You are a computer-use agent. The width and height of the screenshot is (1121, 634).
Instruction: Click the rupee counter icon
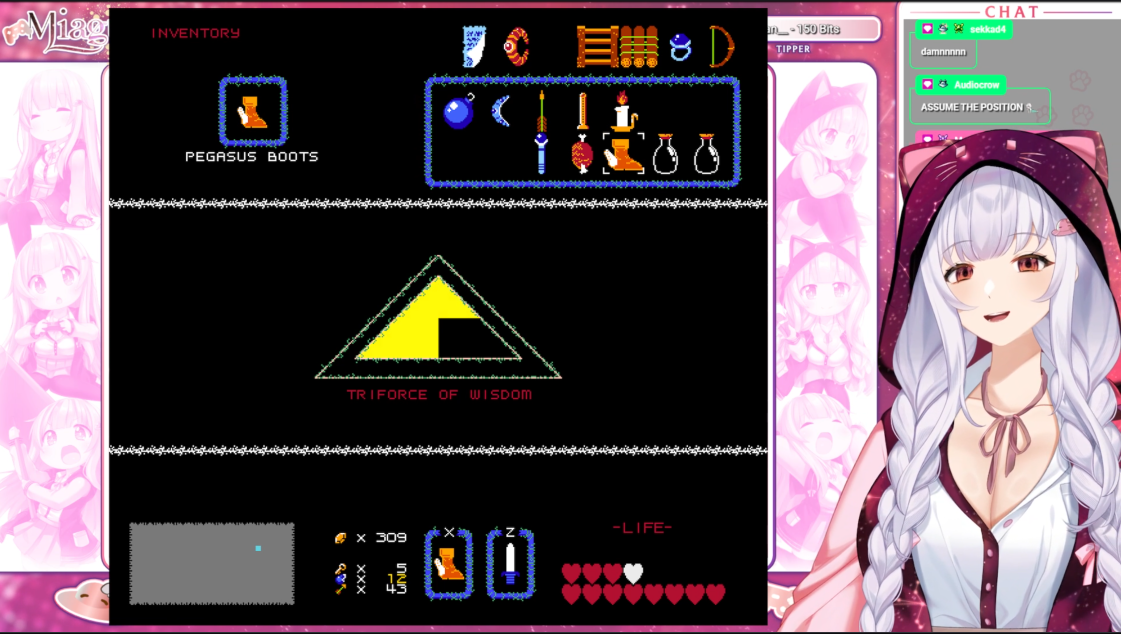[x=341, y=538]
